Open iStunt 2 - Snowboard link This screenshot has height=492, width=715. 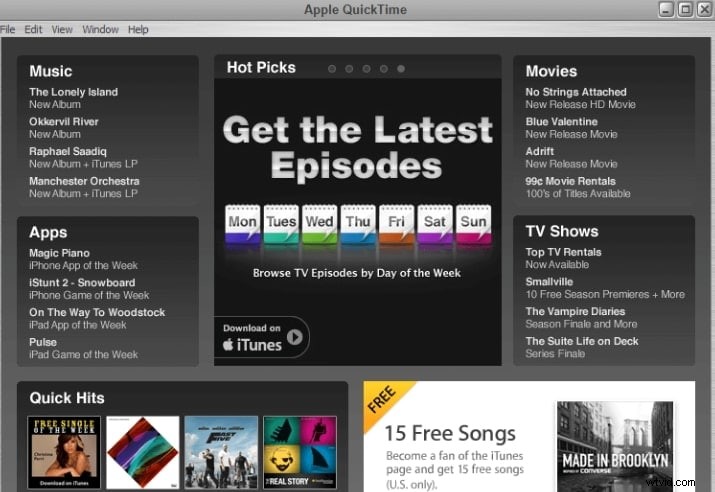click(89, 289)
